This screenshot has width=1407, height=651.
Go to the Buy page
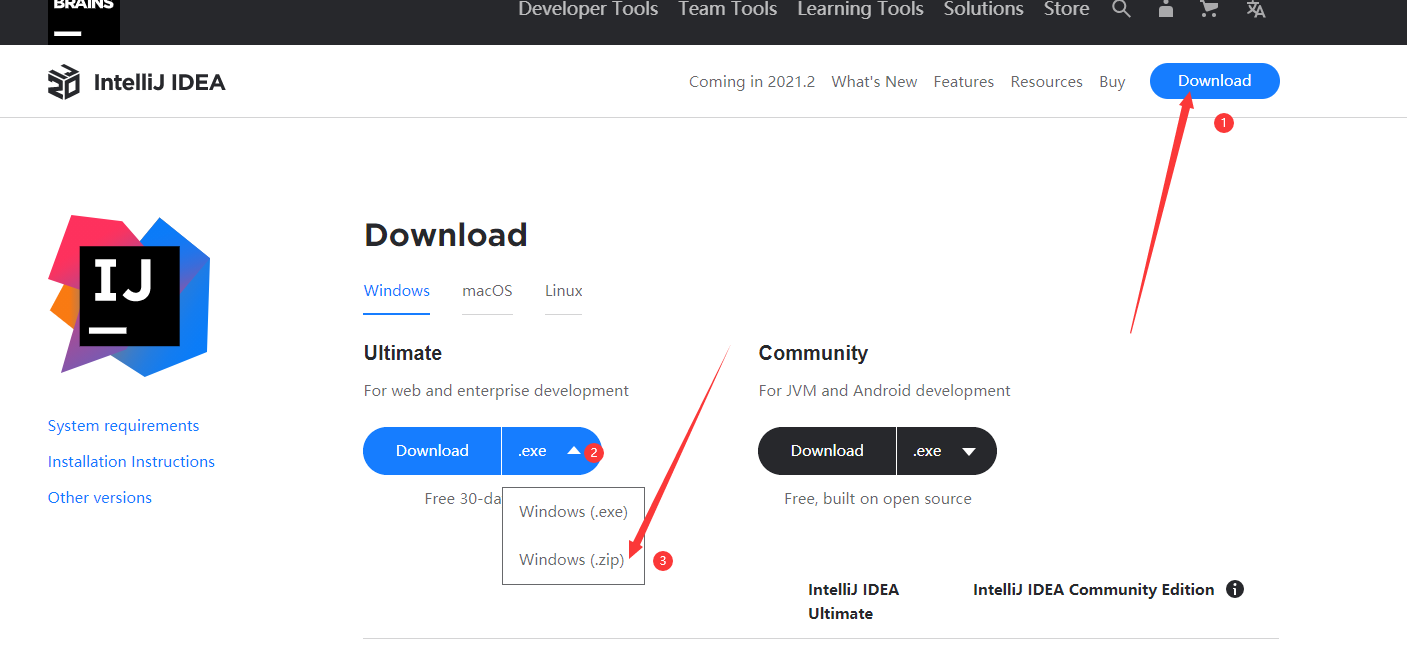pyautogui.click(x=1112, y=82)
